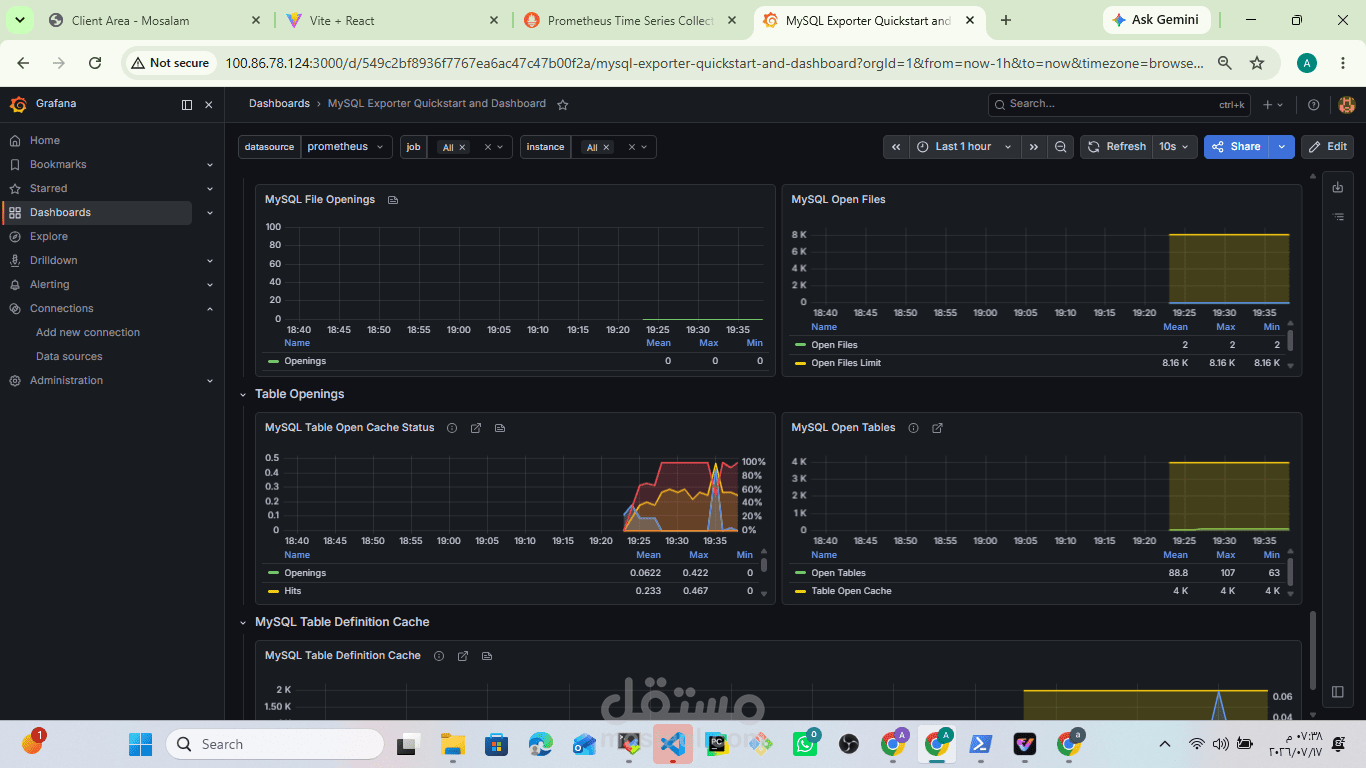Expand the Administration section chevron
The image size is (1366, 768).
tap(210, 381)
